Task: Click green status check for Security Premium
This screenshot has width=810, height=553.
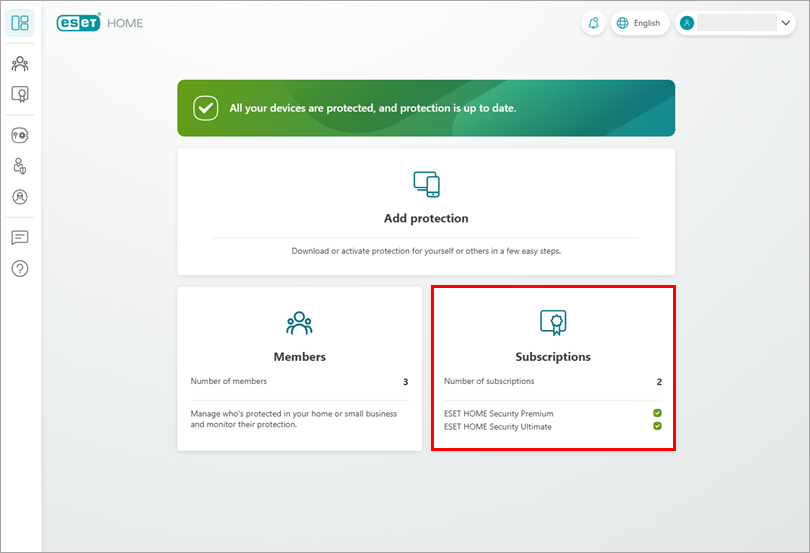Action: point(657,413)
